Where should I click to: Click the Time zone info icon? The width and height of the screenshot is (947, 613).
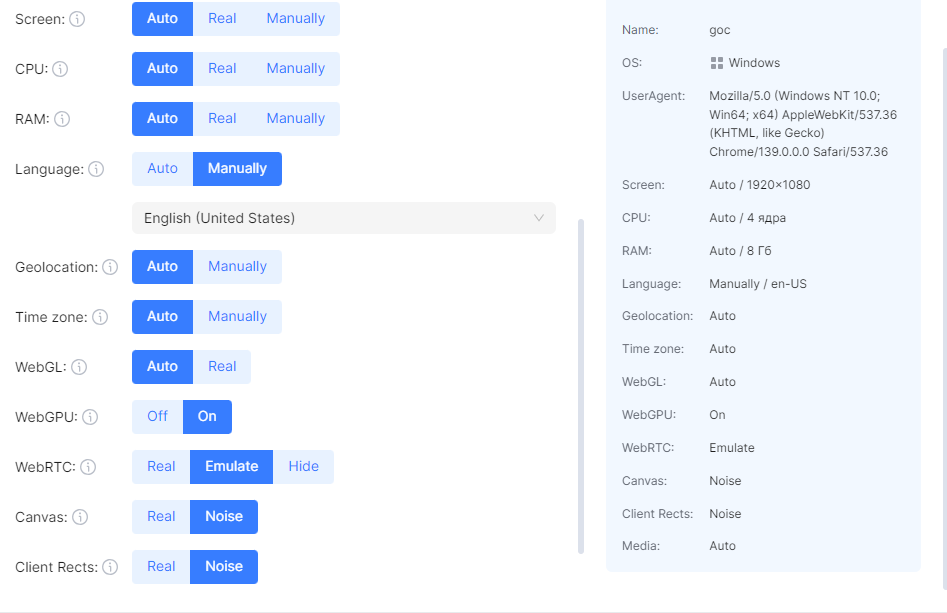[100, 317]
